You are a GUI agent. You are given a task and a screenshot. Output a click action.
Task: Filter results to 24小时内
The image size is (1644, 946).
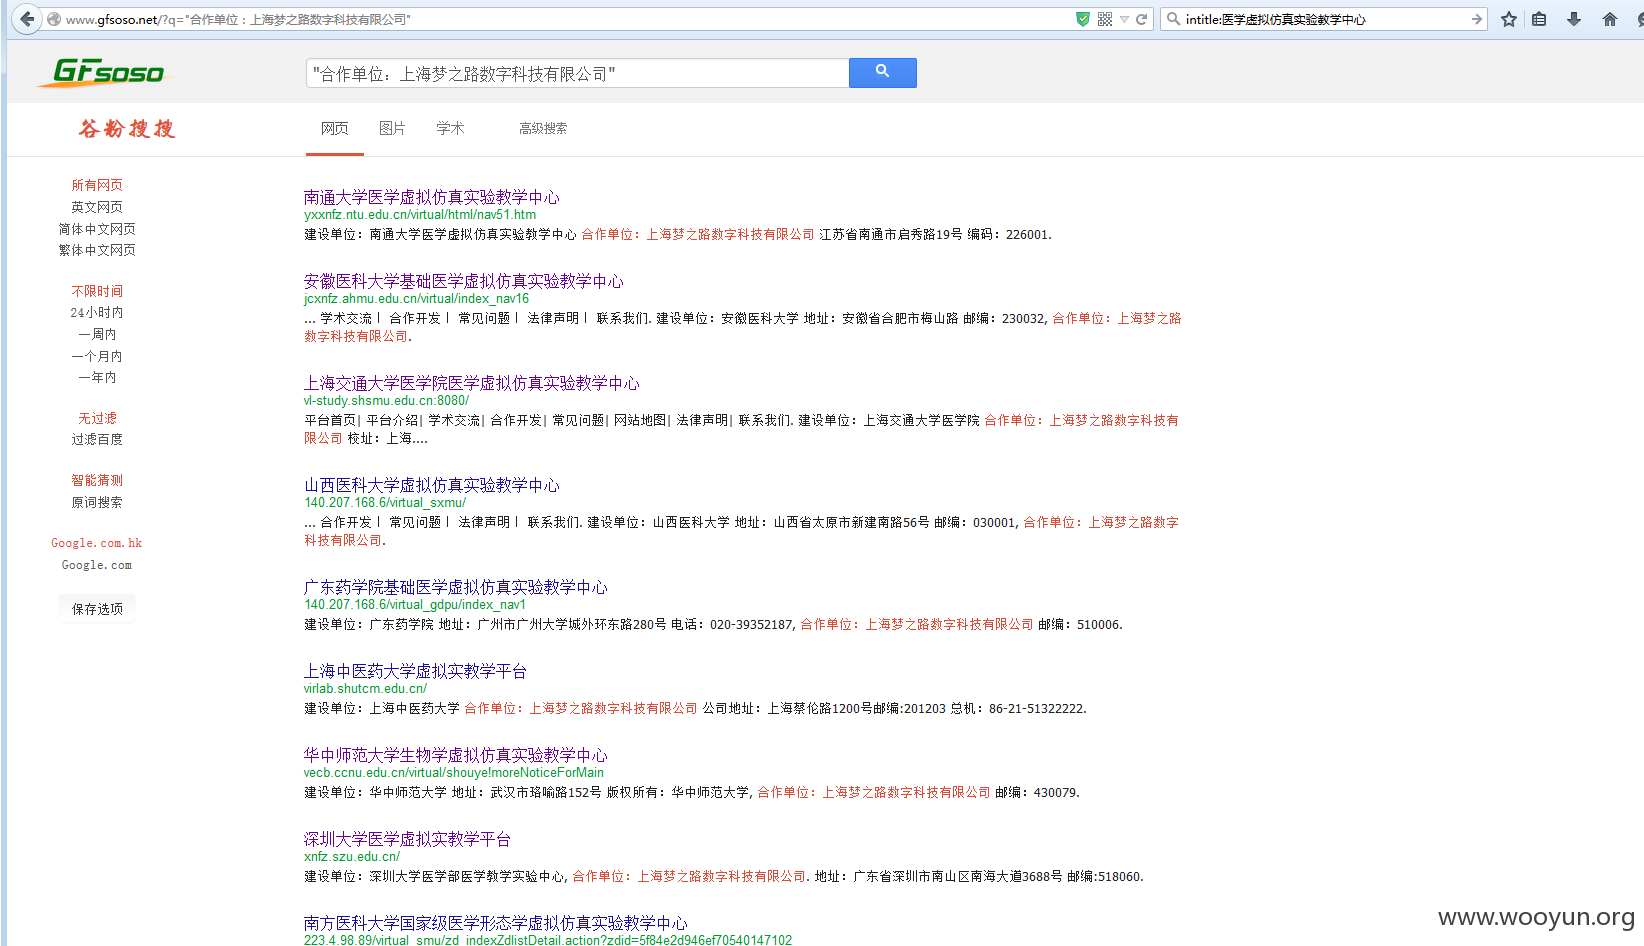tap(97, 313)
